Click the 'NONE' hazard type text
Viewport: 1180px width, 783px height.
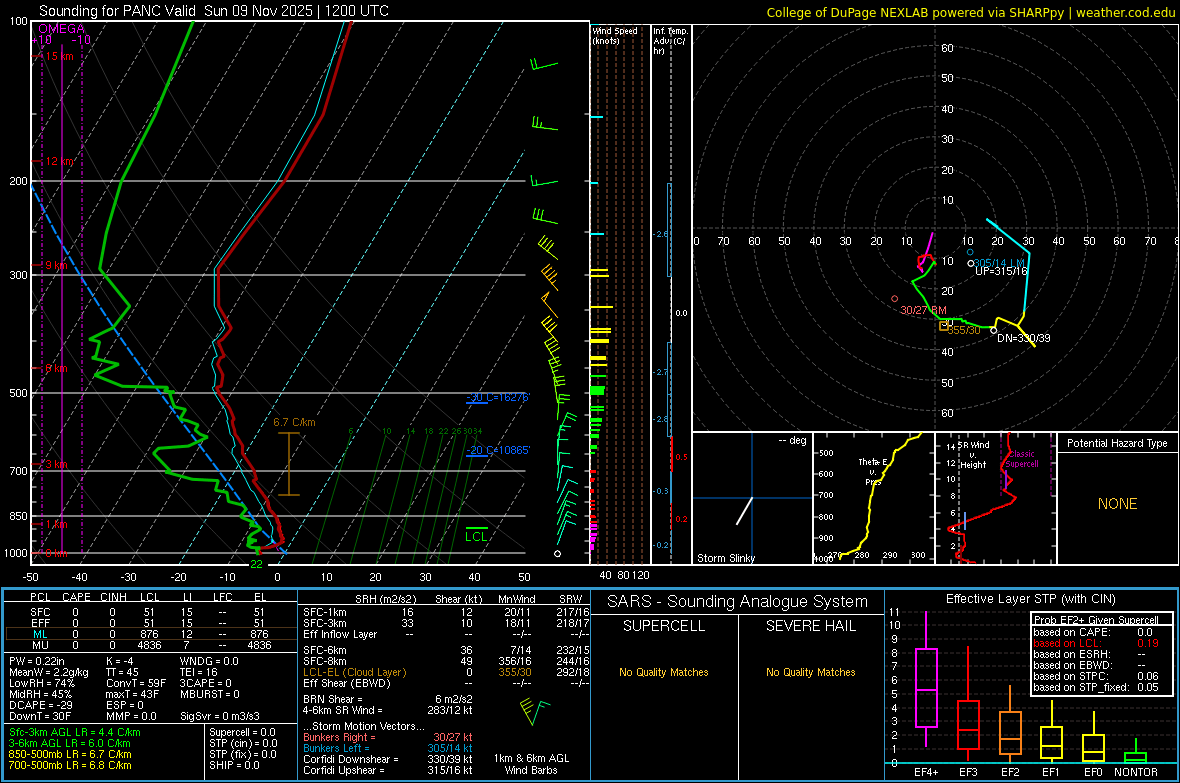coord(1118,504)
